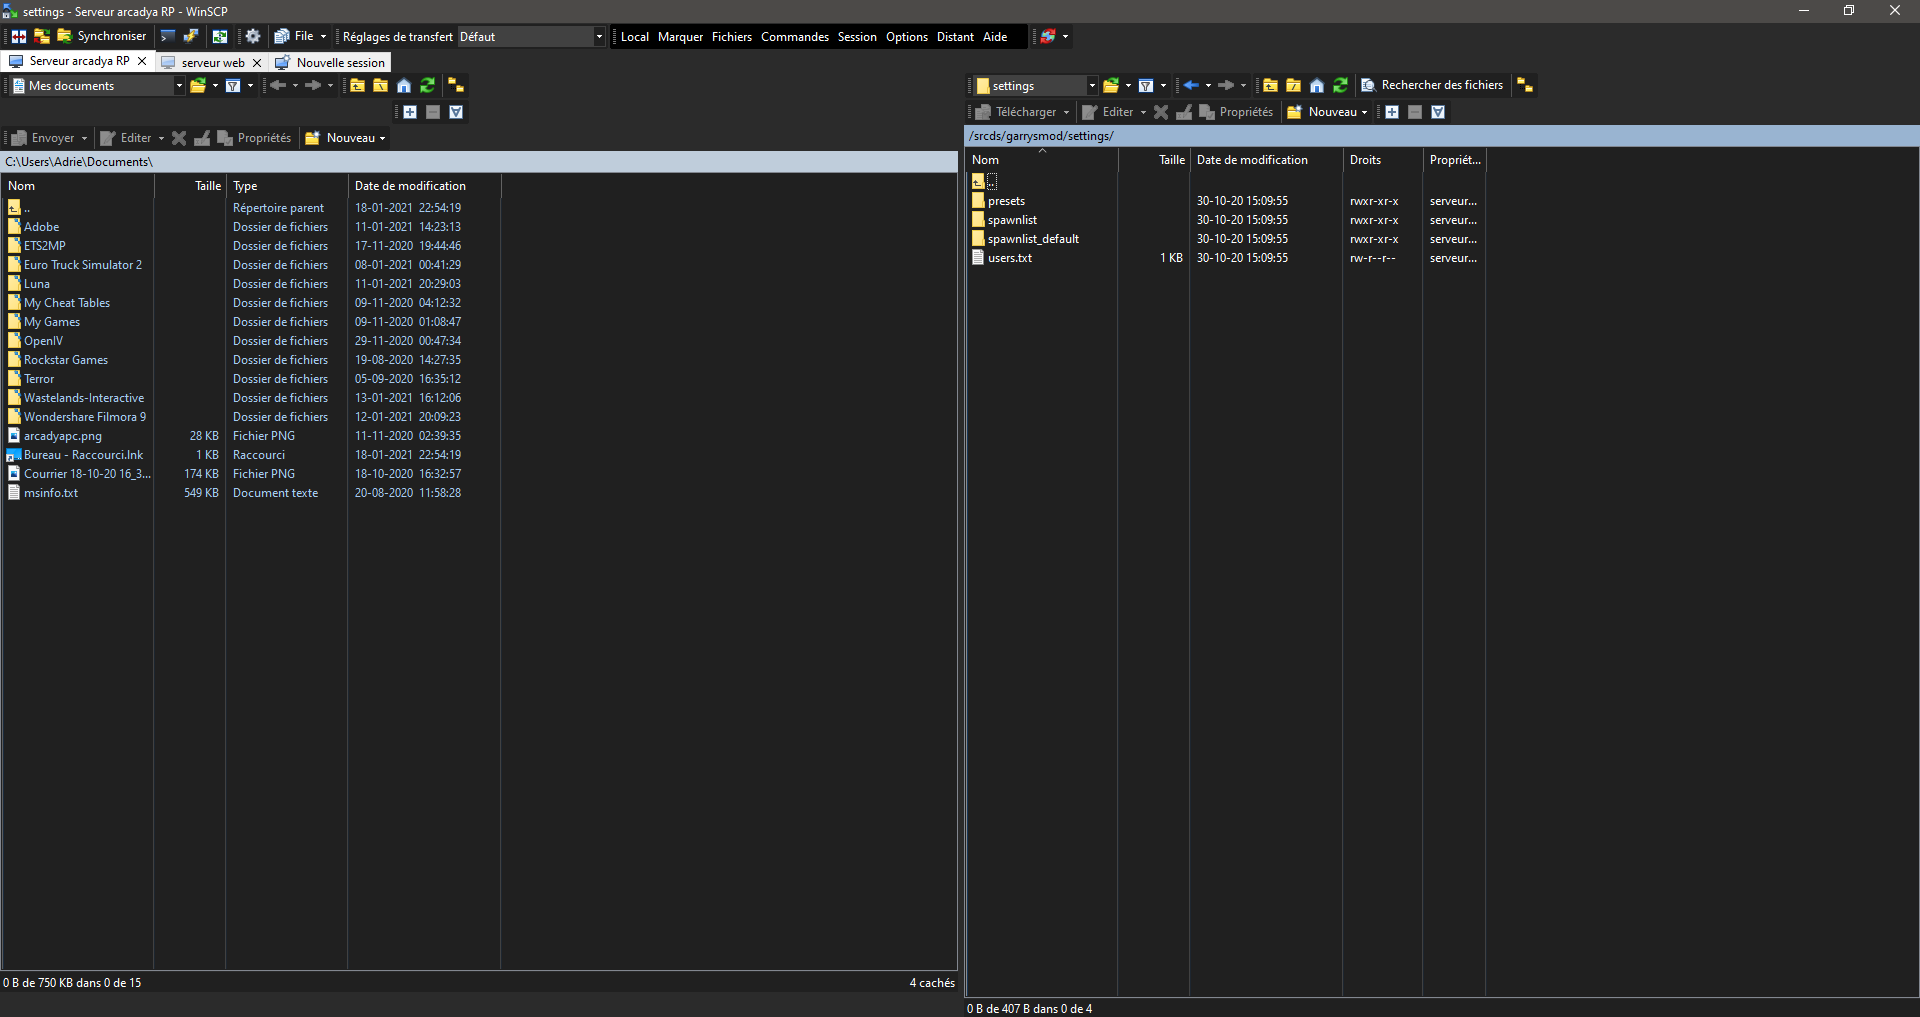This screenshot has width=1920, height=1017.
Task: Expand remote Nouveau dropdown arrow
Action: 1364,113
